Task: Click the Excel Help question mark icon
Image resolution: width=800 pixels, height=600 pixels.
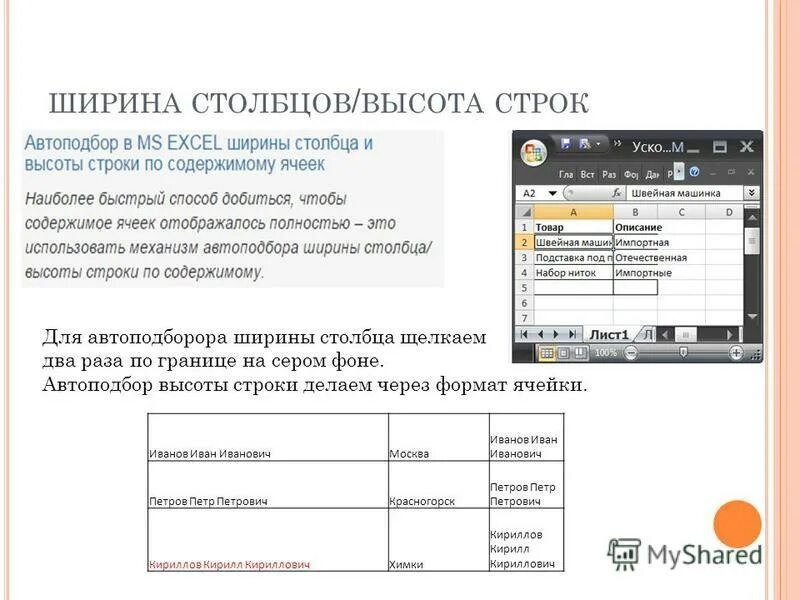Action: point(695,172)
